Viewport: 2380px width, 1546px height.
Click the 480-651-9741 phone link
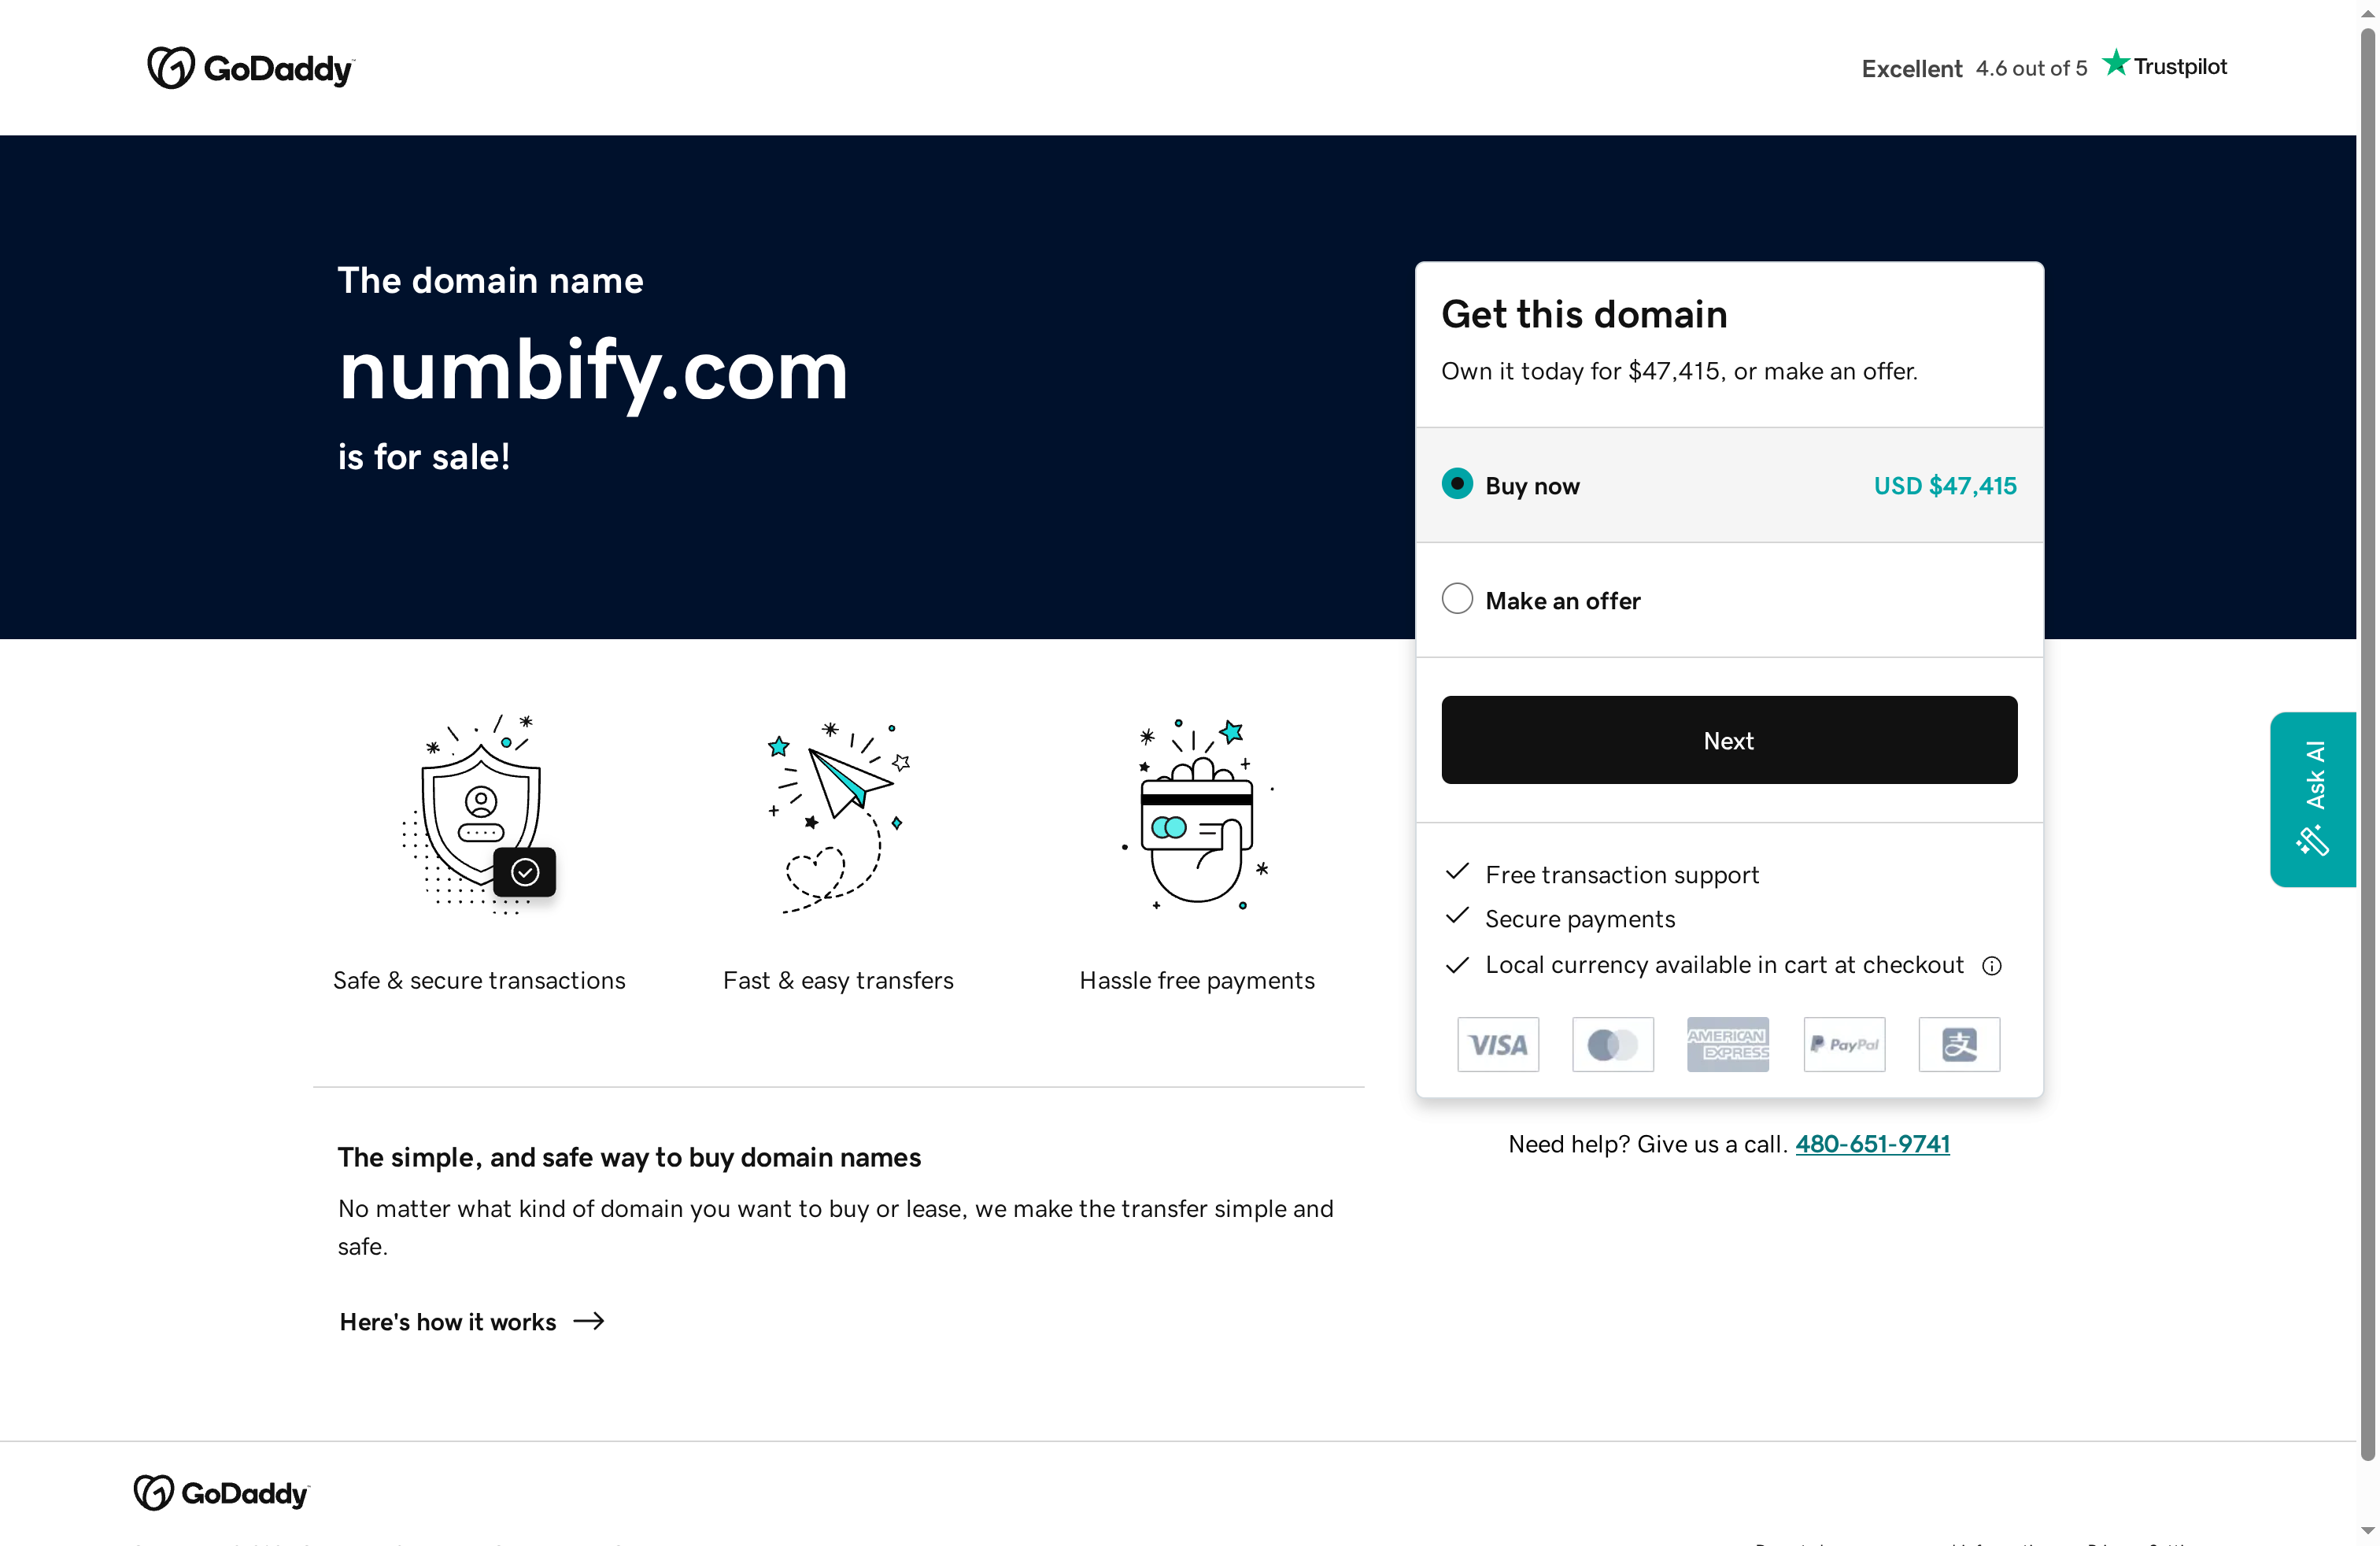coord(1872,1144)
